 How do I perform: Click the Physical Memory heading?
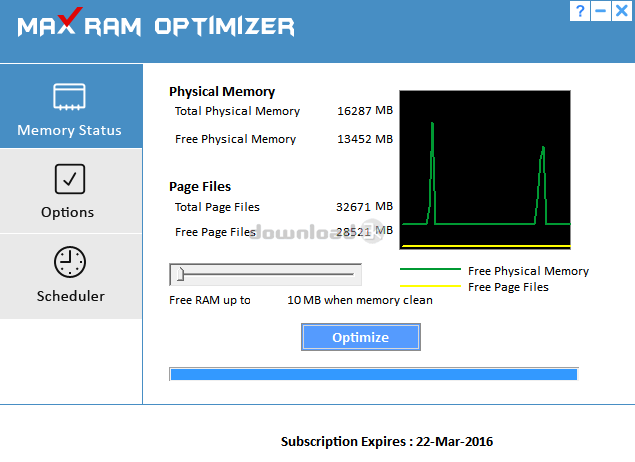coord(222,92)
